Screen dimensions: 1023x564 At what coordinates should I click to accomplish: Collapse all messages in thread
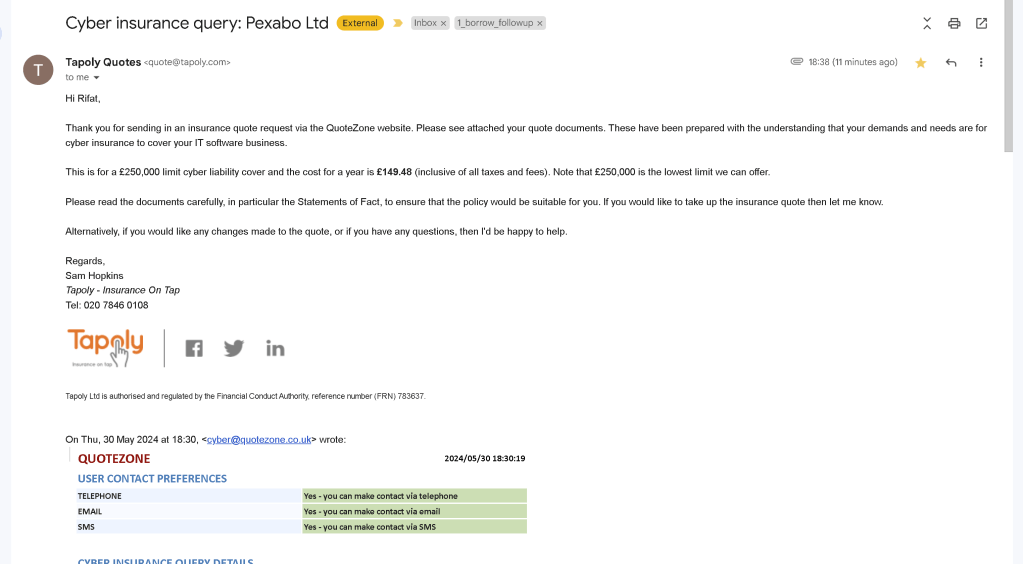pos(927,24)
